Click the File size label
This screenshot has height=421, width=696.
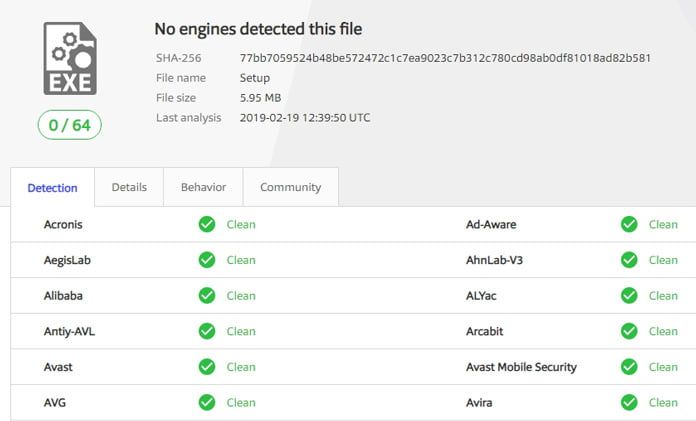click(x=176, y=98)
